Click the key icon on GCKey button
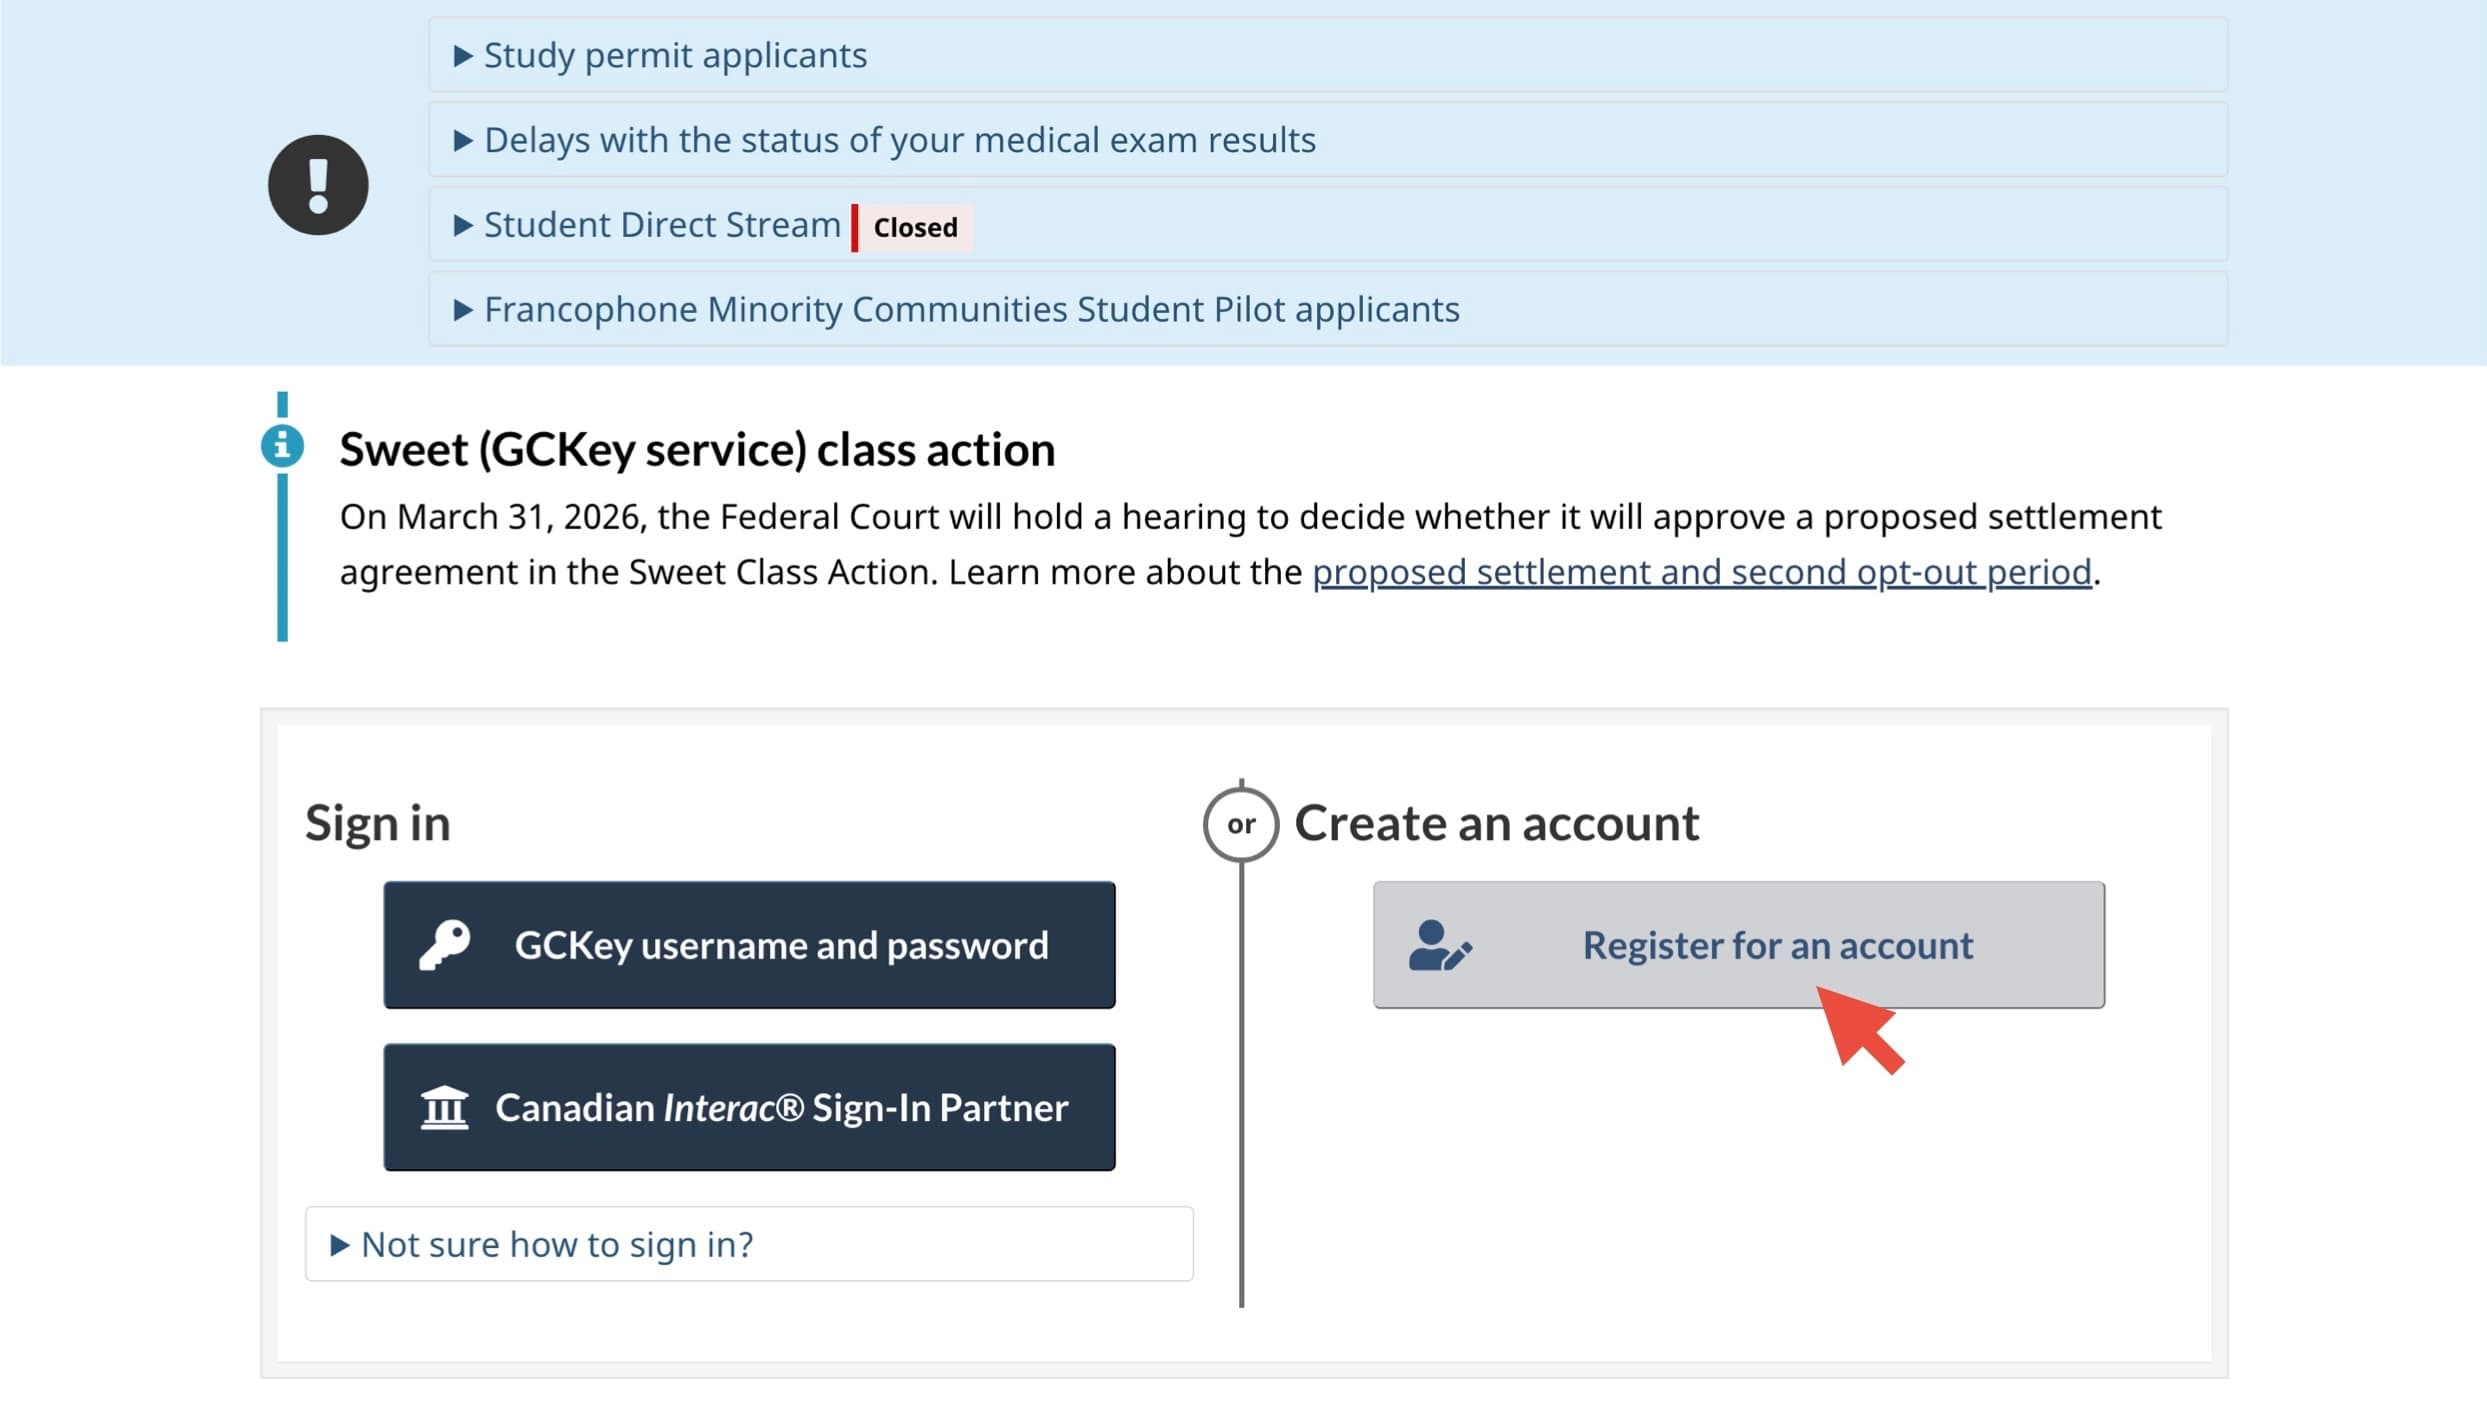The image size is (2487, 1407). [444, 944]
